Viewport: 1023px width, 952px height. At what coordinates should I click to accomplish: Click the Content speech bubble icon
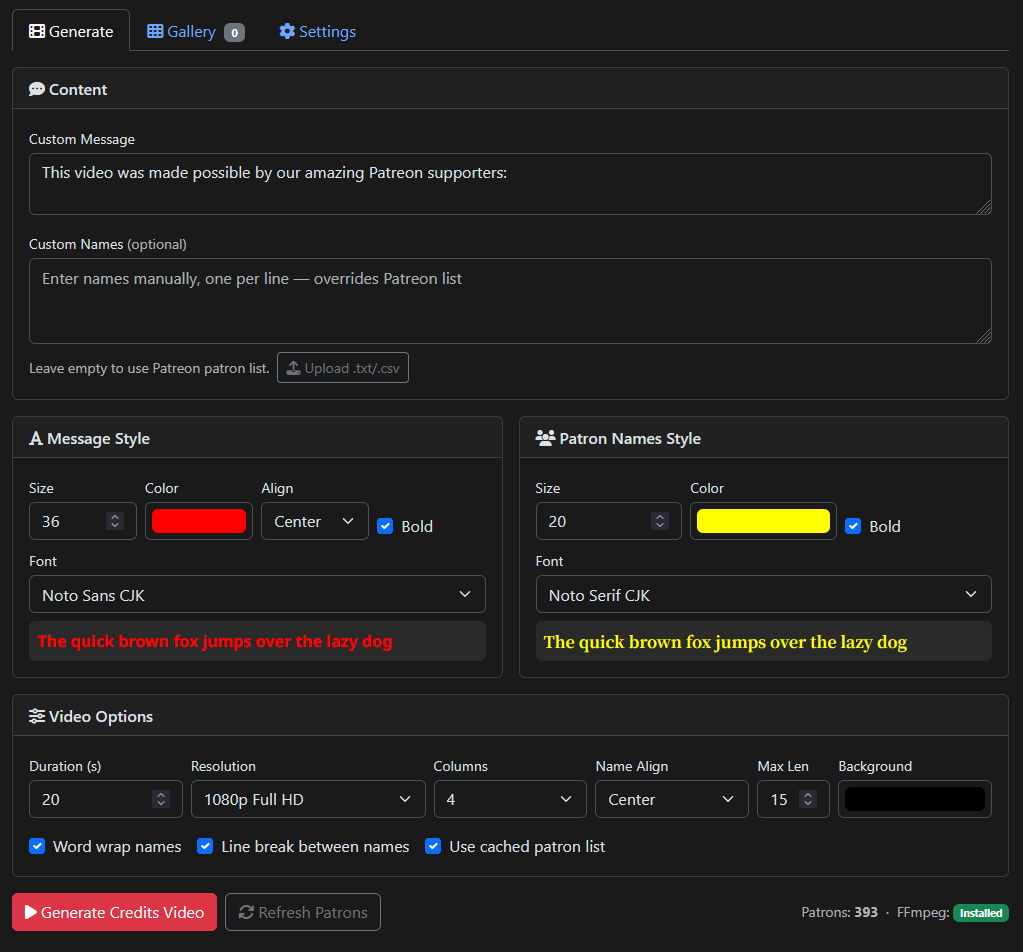tap(37, 89)
